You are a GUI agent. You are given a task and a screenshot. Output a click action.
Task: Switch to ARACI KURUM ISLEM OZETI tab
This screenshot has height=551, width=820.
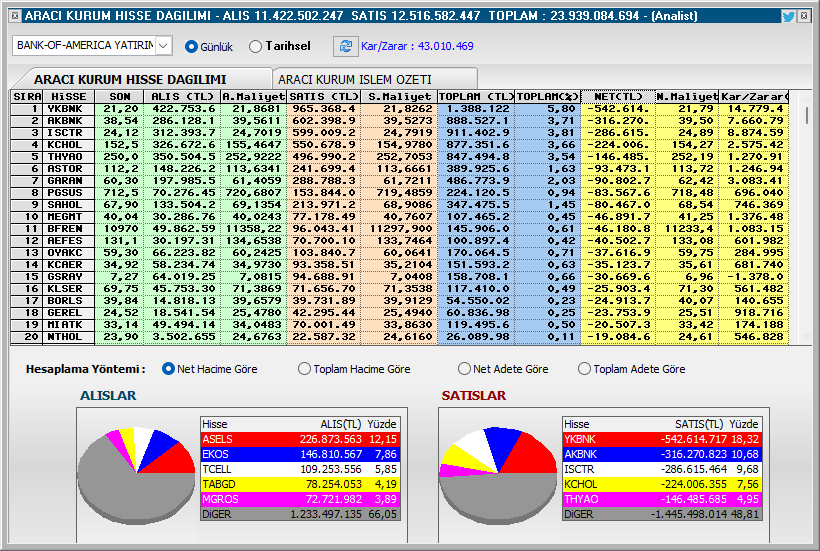[374, 79]
